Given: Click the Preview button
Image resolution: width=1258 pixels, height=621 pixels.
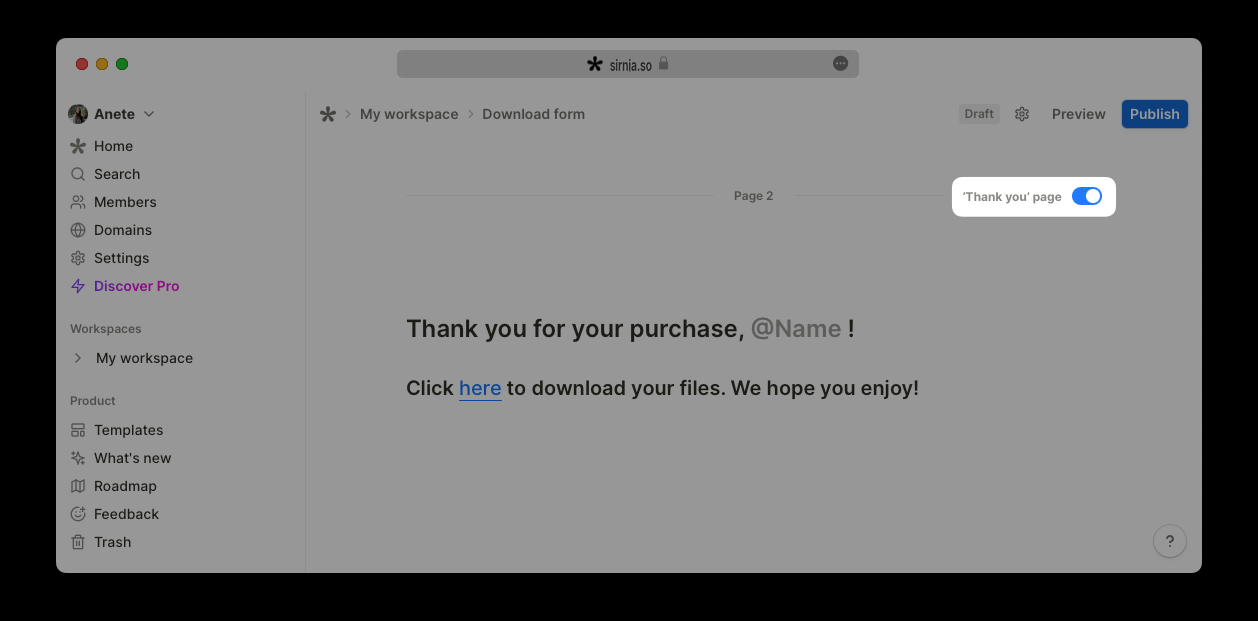Looking at the screenshot, I should (1078, 114).
